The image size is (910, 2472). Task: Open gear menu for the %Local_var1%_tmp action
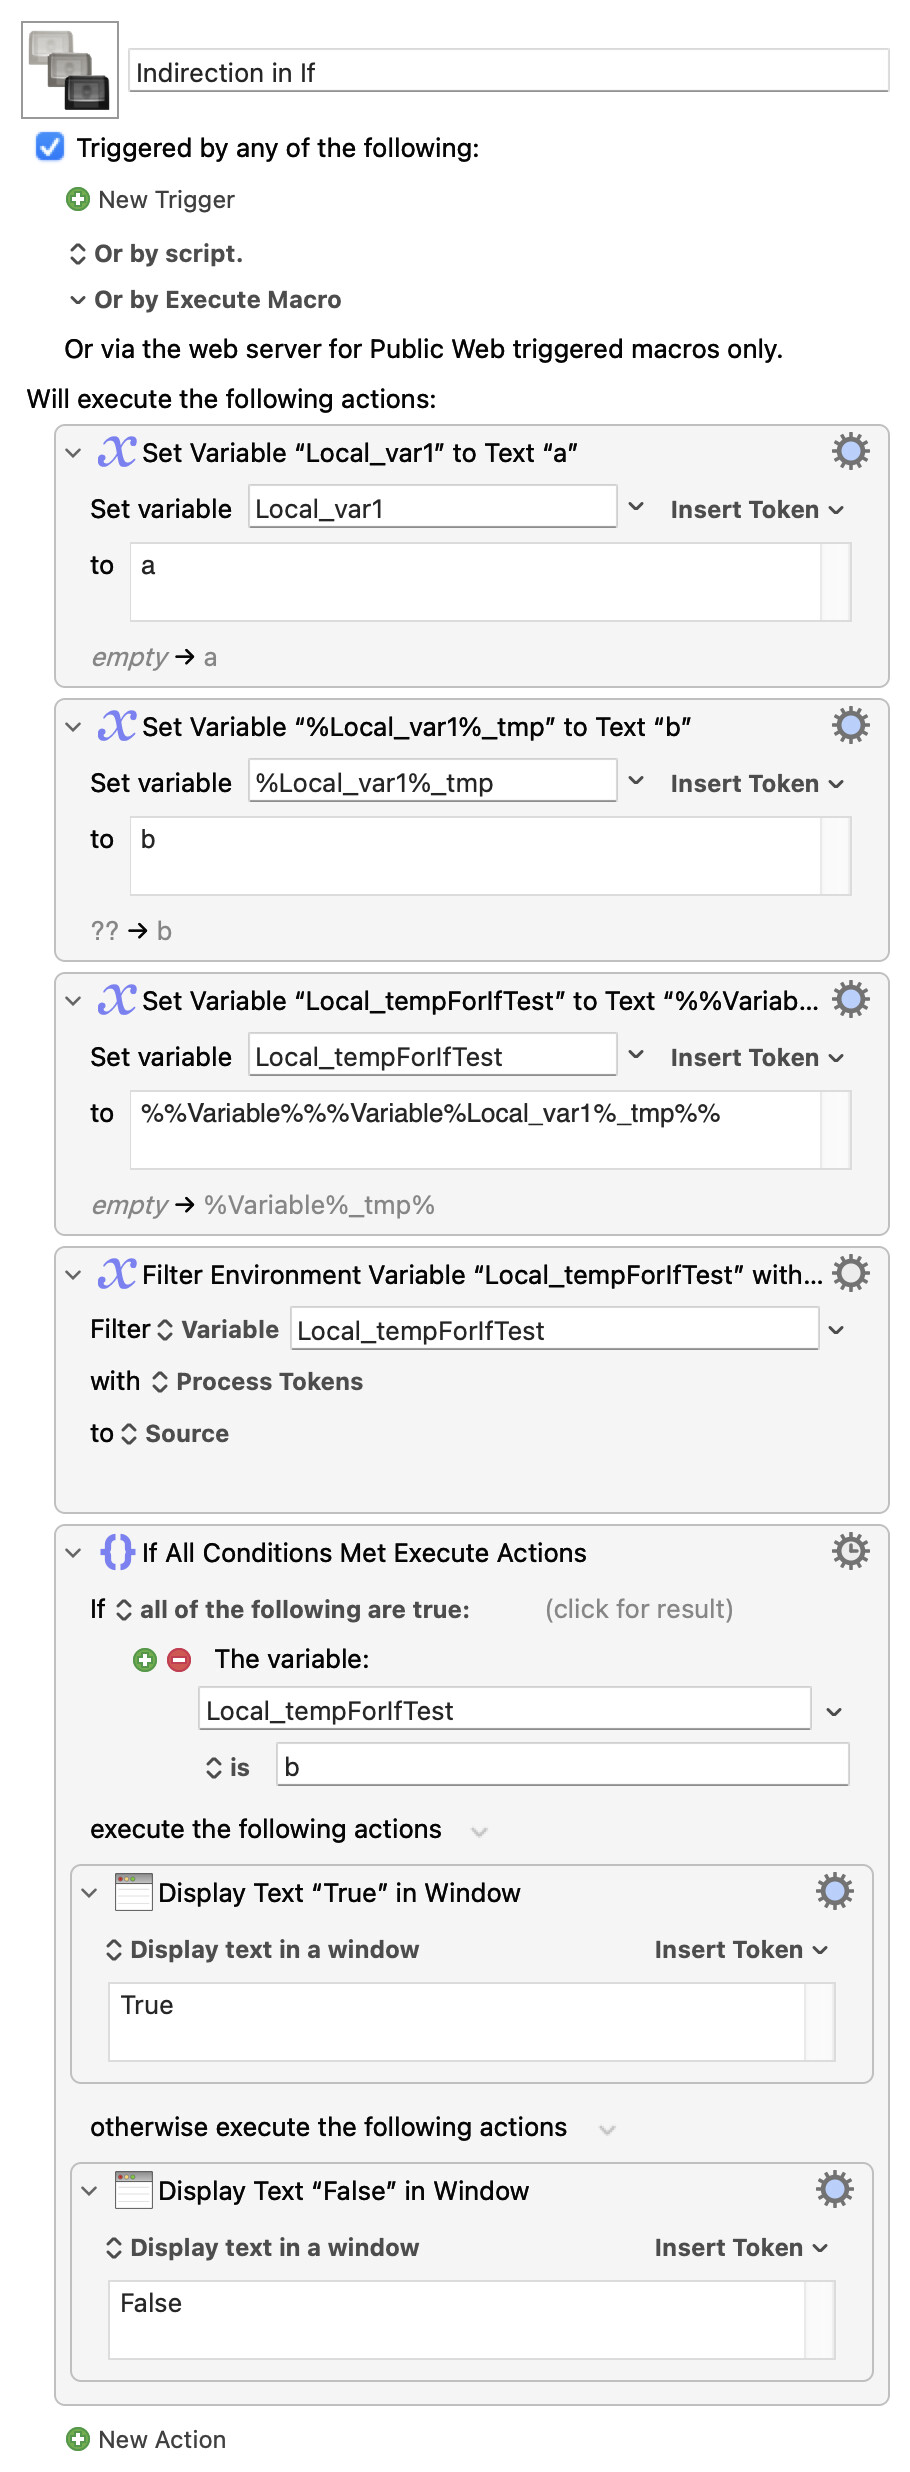click(850, 726)
